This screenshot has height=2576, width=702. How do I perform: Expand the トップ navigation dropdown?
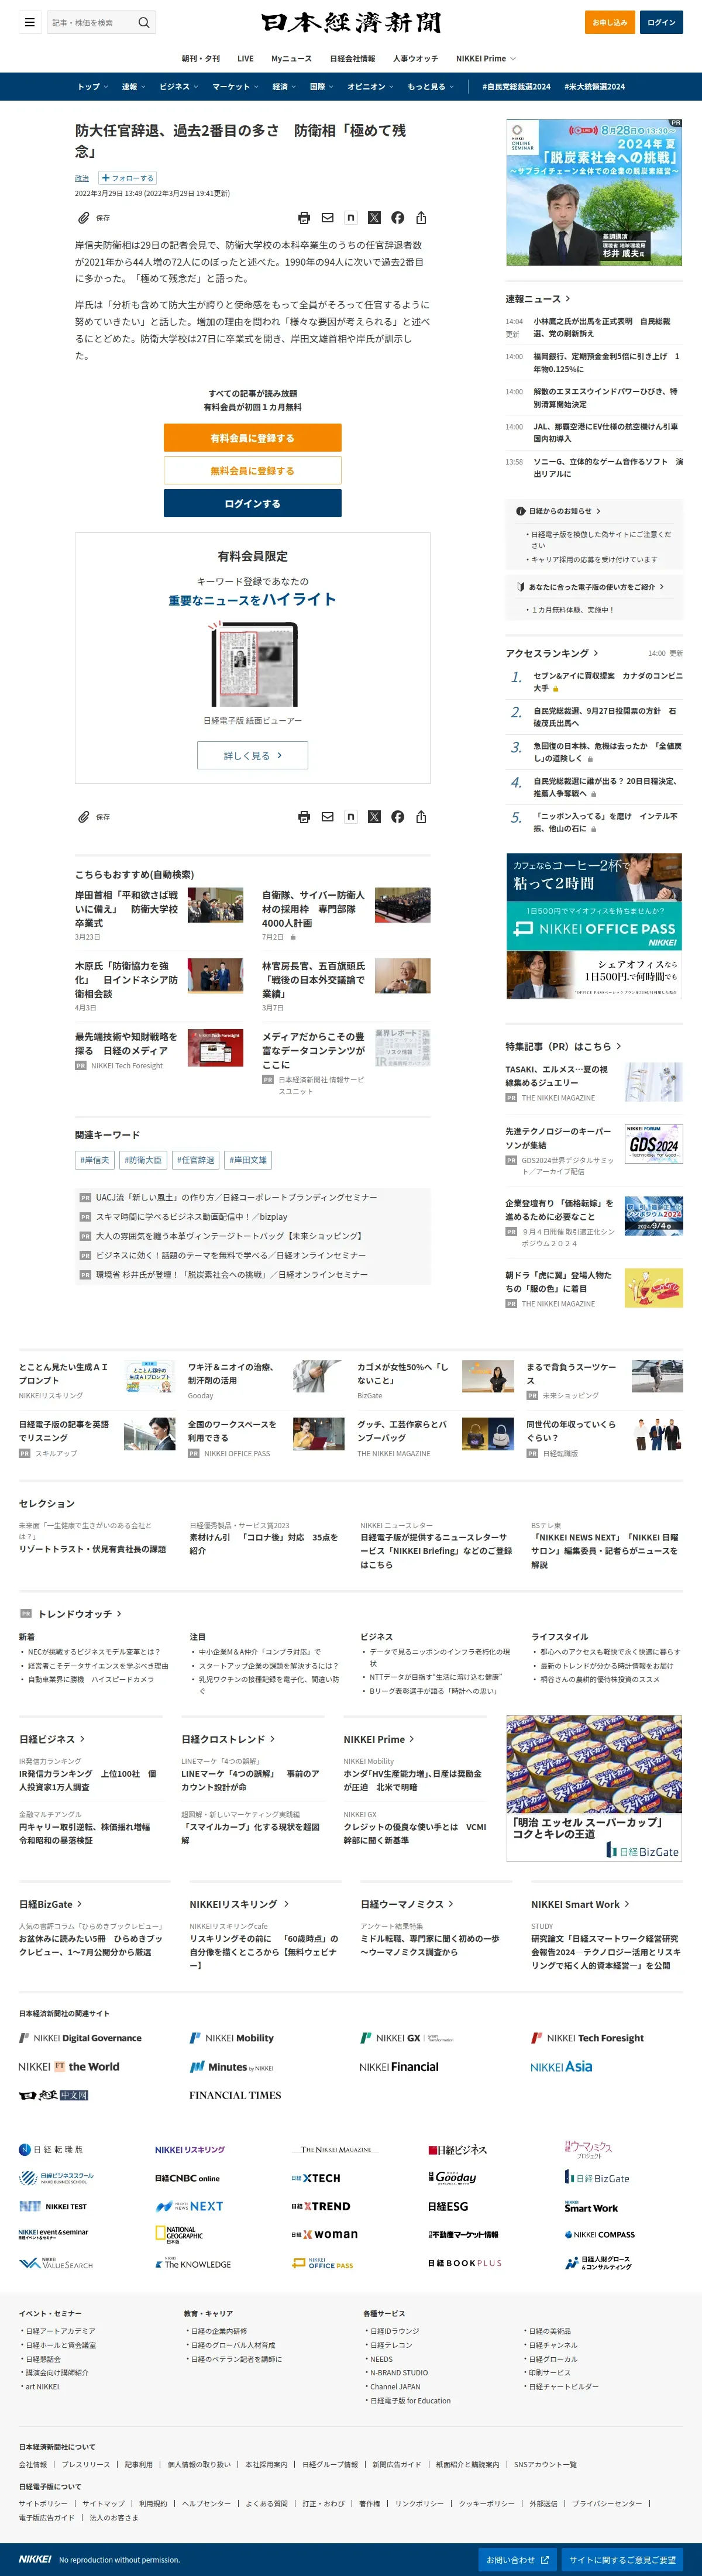coord(92,87)
